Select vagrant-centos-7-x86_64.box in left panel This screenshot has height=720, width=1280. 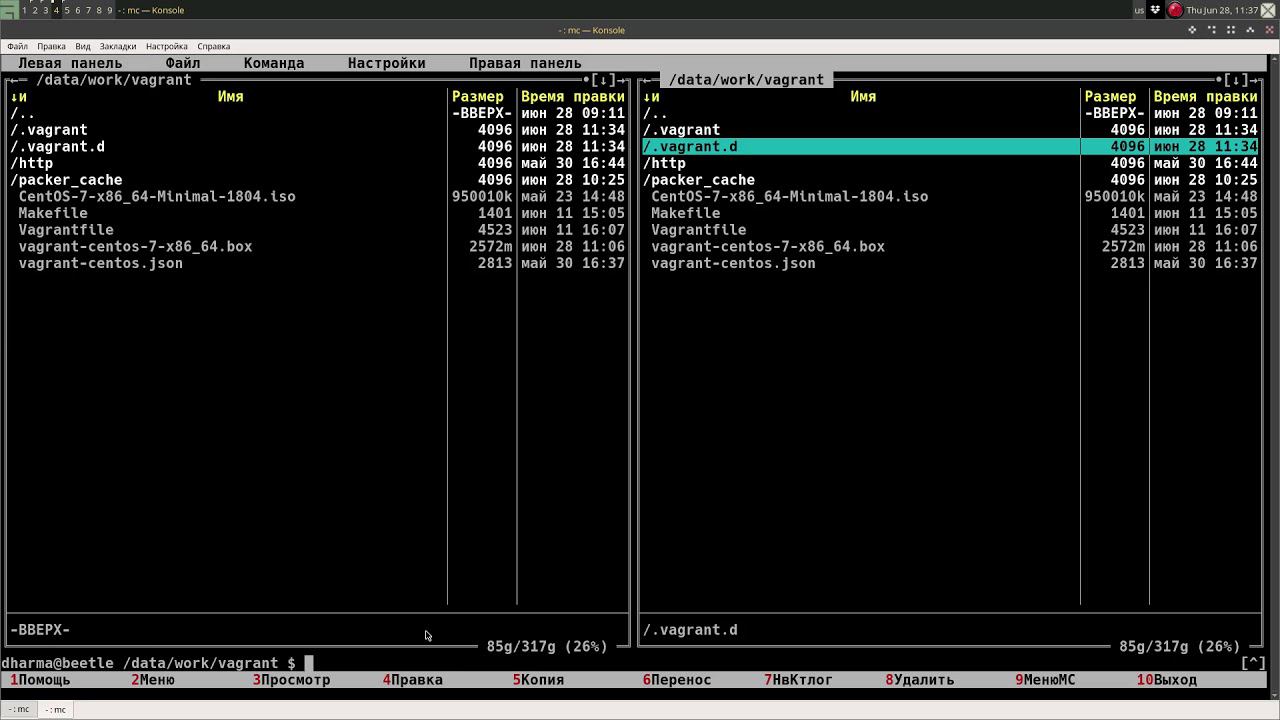[x=318, y=247]
